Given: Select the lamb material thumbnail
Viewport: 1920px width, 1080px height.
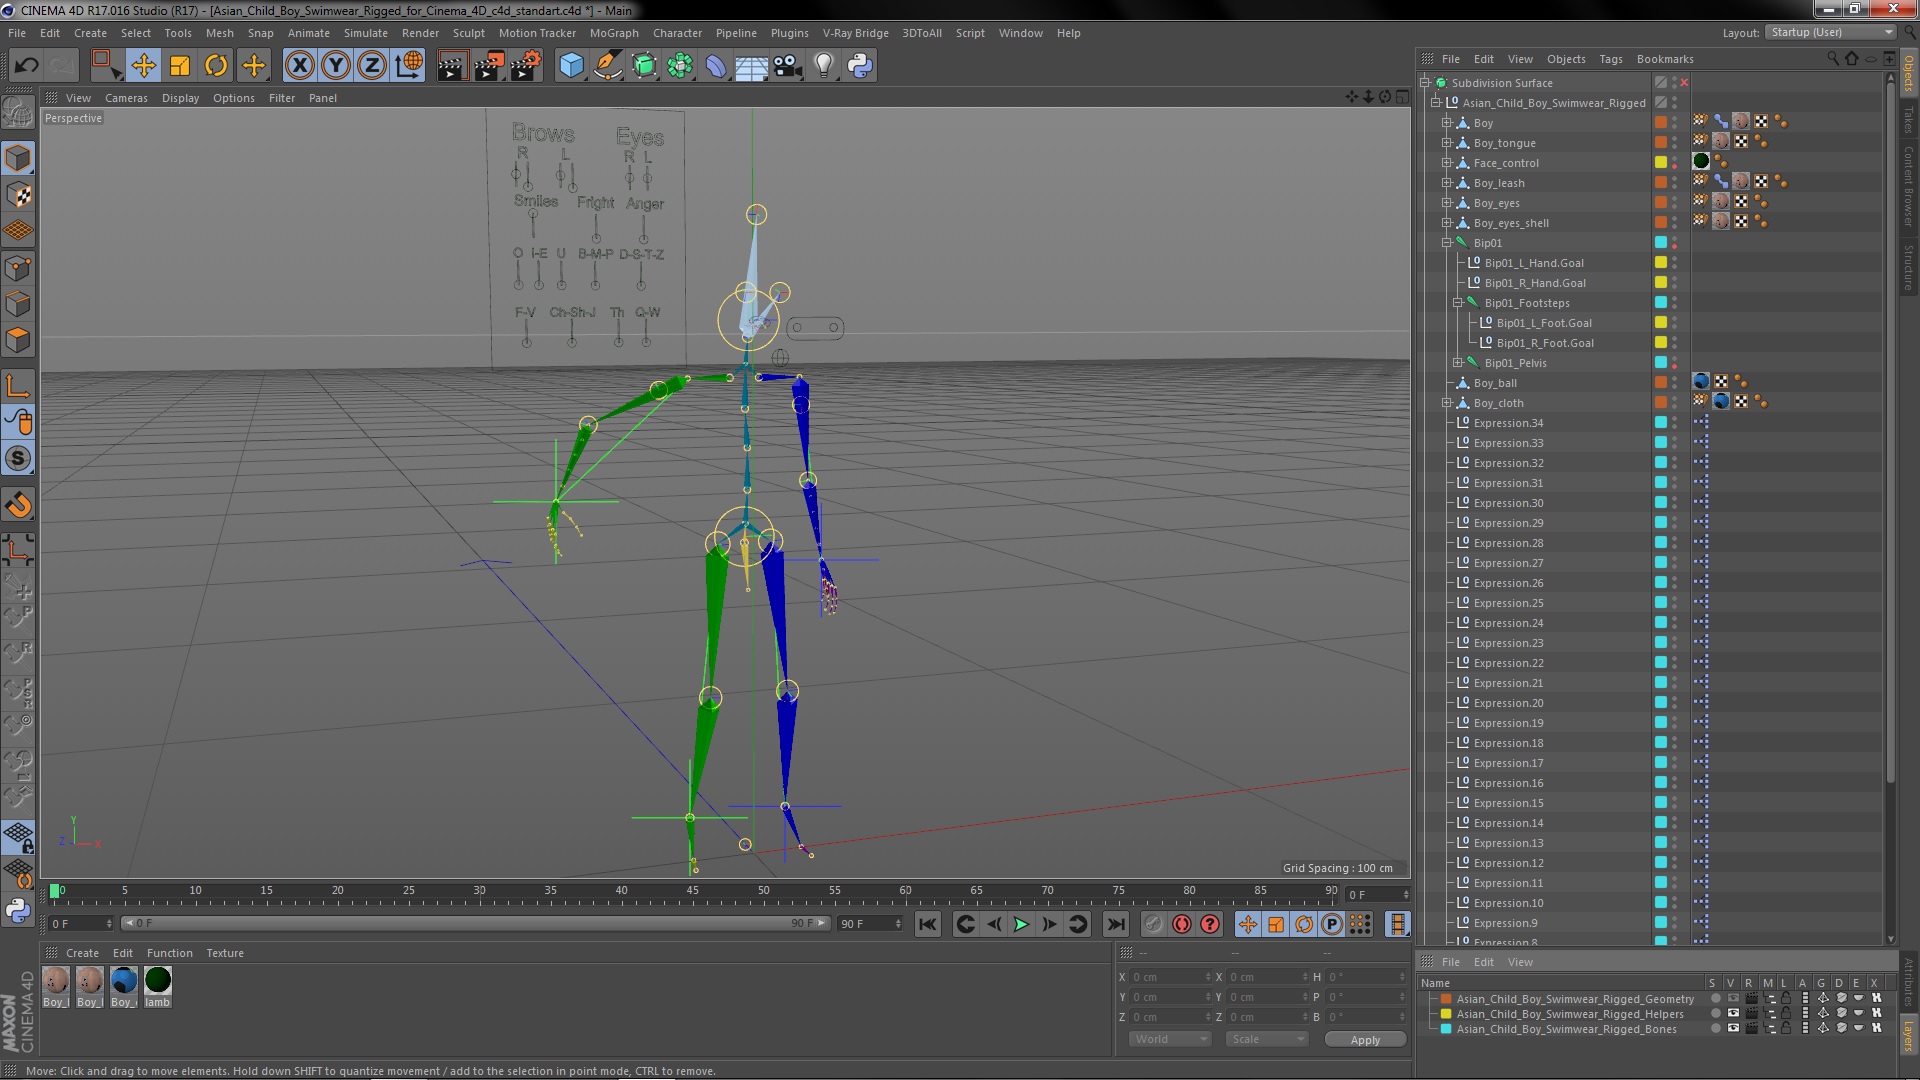Looking at the screenshot, I should 158,981.
